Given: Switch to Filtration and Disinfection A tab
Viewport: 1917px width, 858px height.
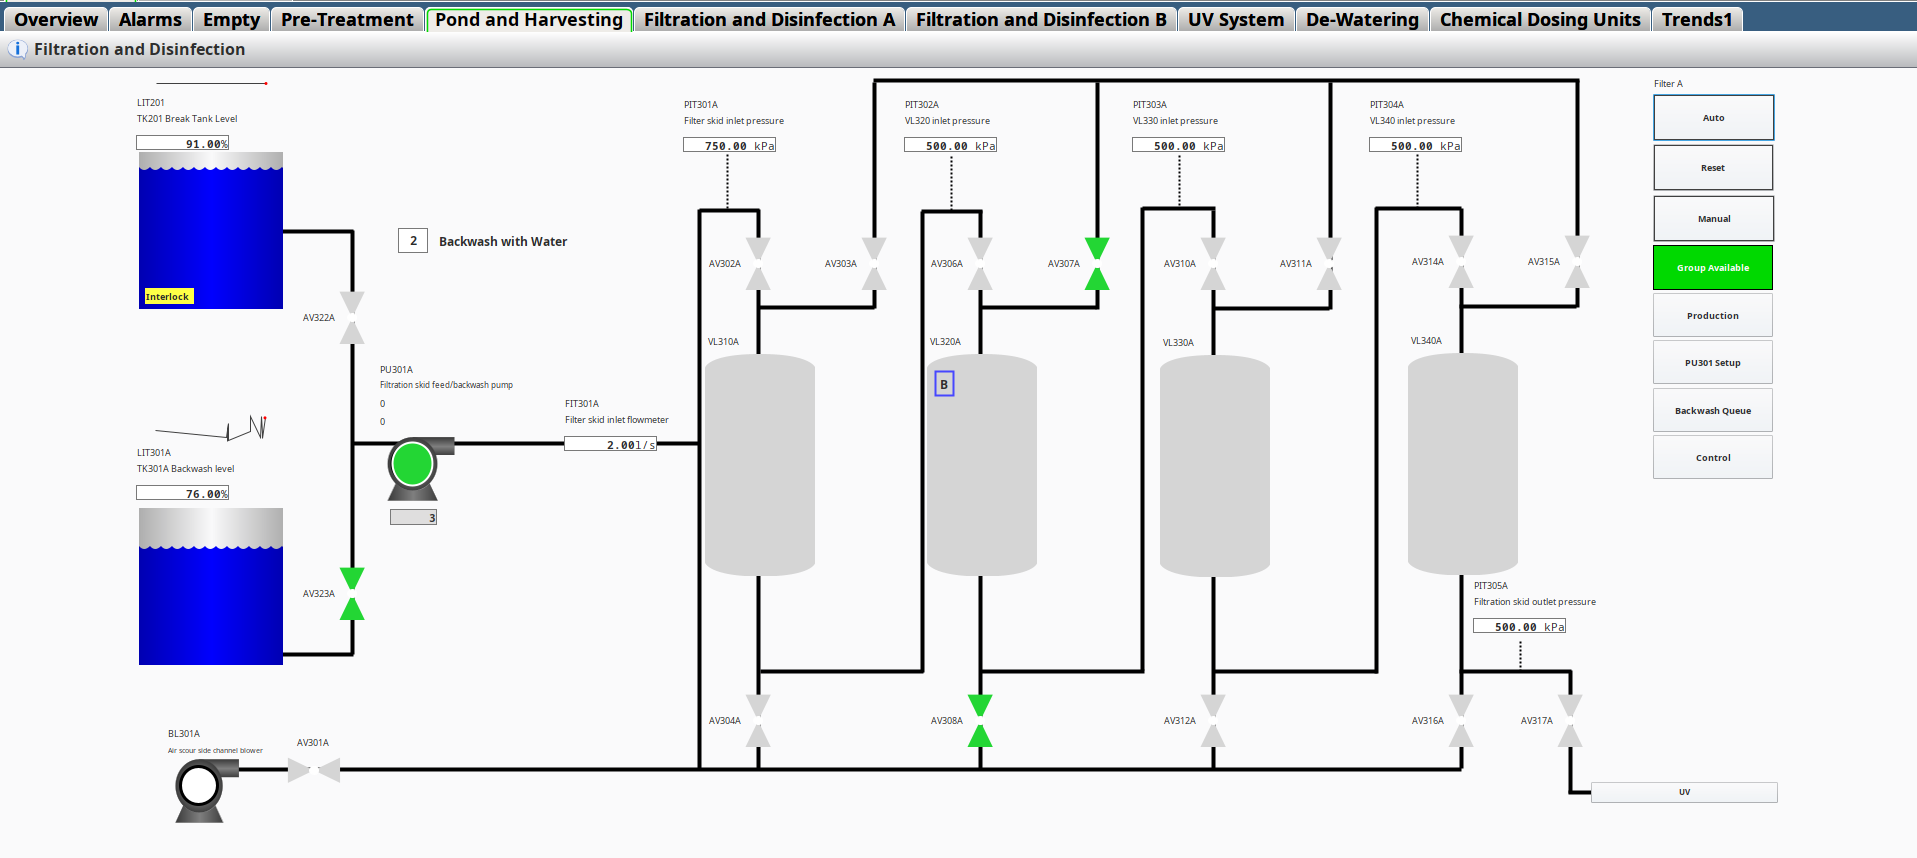Looking at the screenshot, I should tap(769, 19).
